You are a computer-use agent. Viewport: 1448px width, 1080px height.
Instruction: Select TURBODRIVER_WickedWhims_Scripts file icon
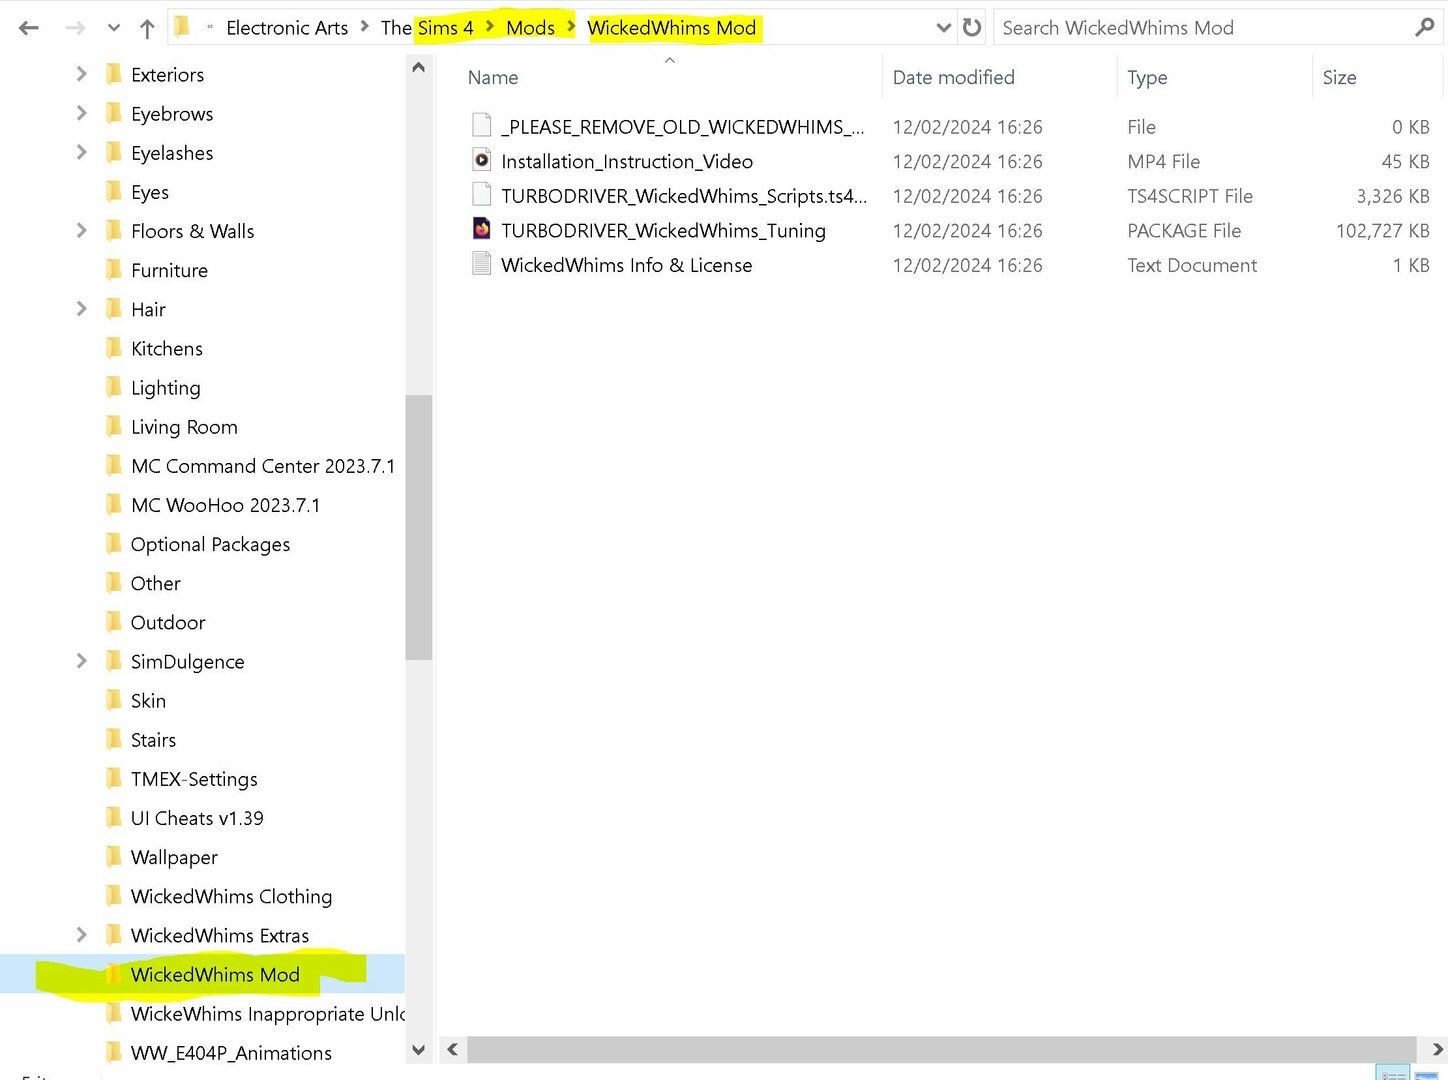point(482,194)
